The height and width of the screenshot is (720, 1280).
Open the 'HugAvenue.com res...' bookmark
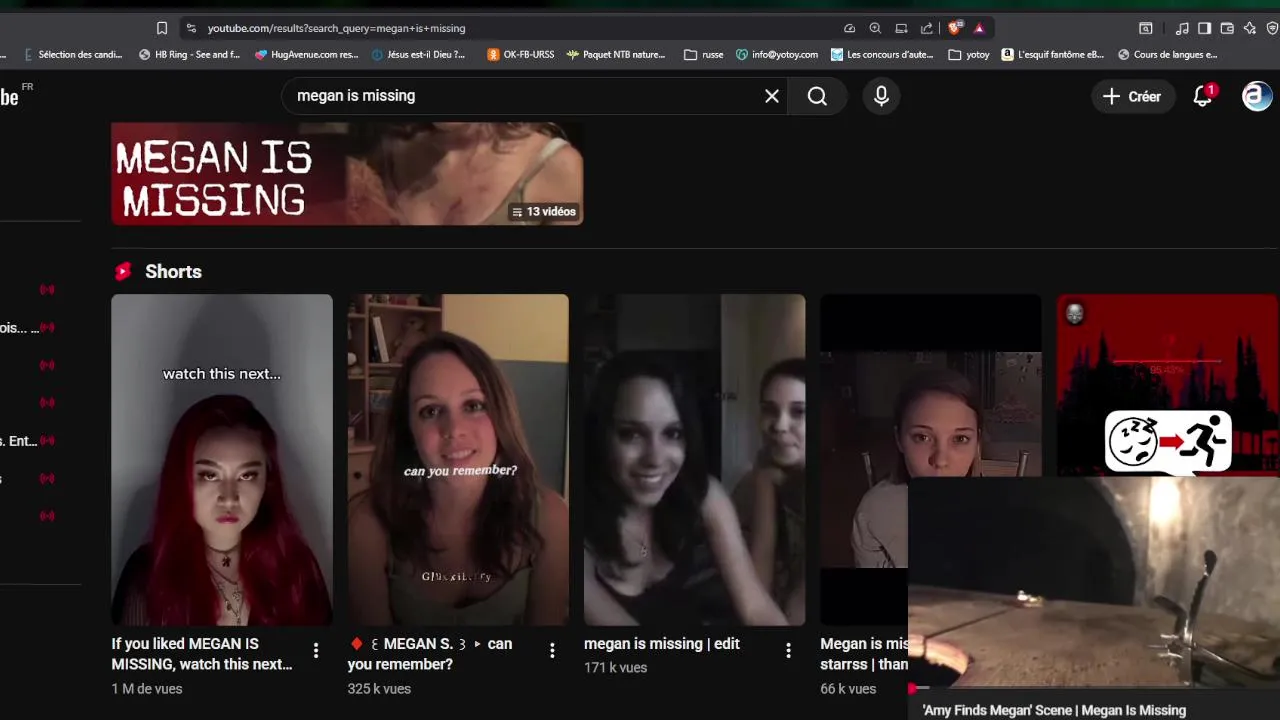click(306, 55)
